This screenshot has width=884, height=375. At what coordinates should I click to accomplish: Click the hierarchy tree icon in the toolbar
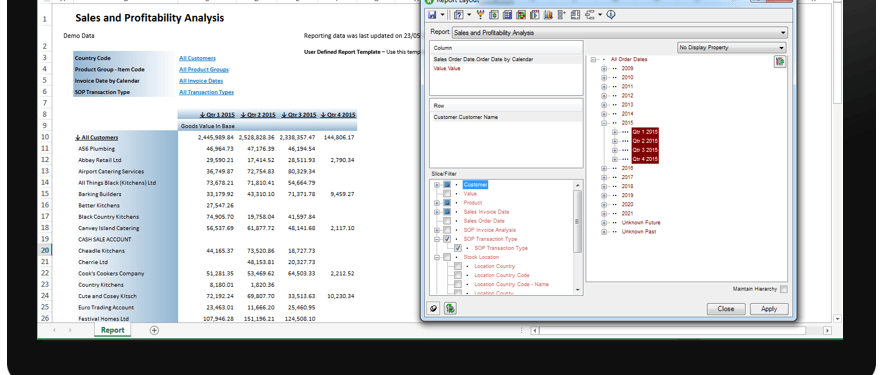click(590, 15)
